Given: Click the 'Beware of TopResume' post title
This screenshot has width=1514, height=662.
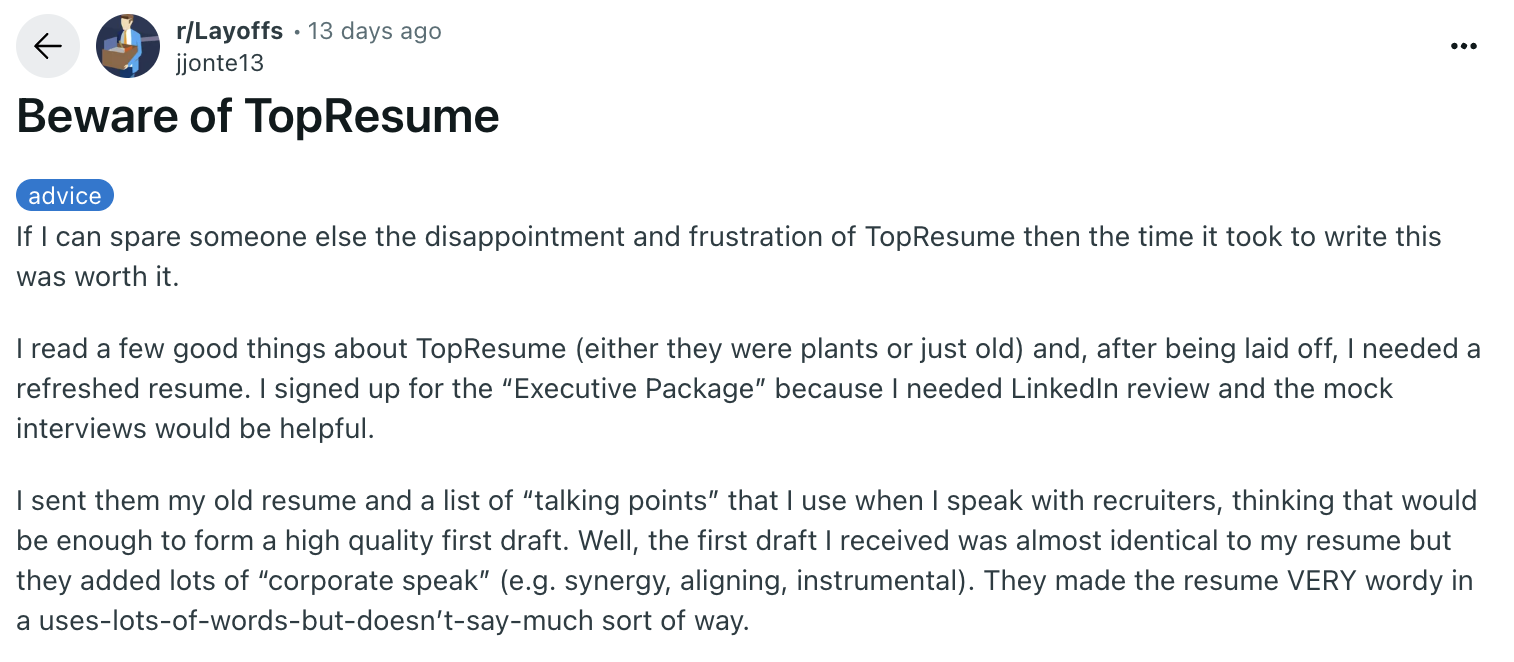Looking at the screenshot, I should pos(258,117).
